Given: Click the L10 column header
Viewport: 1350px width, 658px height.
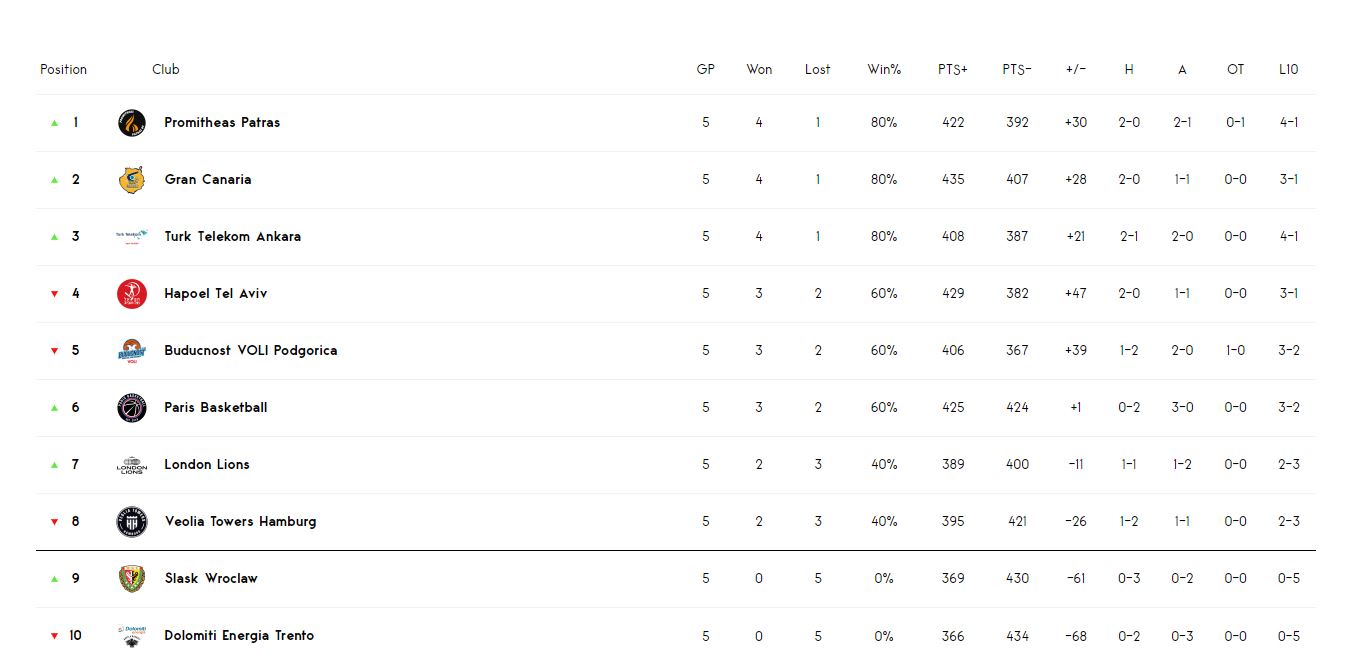Looking at the screenshot, I should click(x=1289, y=70).
